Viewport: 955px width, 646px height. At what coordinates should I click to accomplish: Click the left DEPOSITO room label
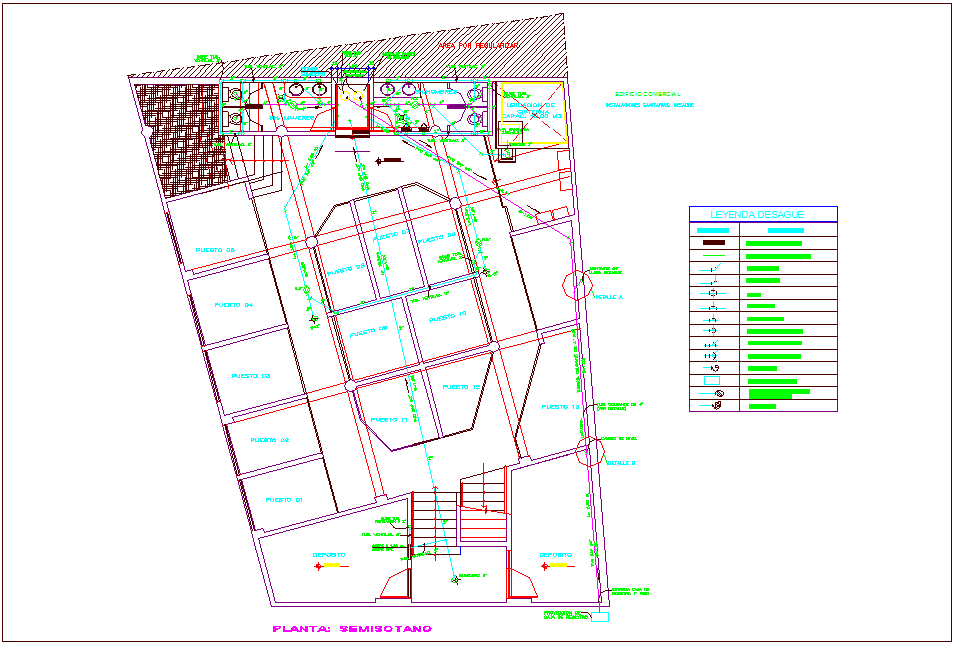coord(329,554)
